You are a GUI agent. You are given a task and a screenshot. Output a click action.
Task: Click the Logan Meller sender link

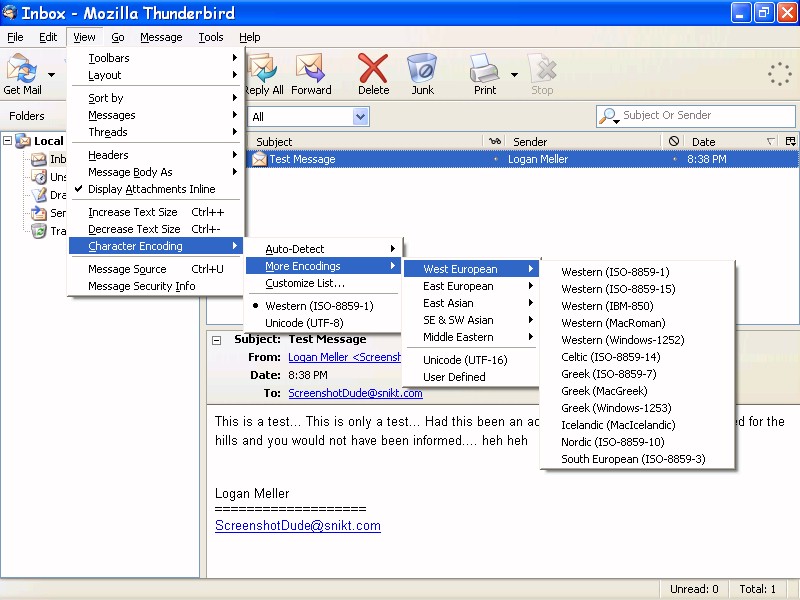pyautogui.click(x=344, y=358)
